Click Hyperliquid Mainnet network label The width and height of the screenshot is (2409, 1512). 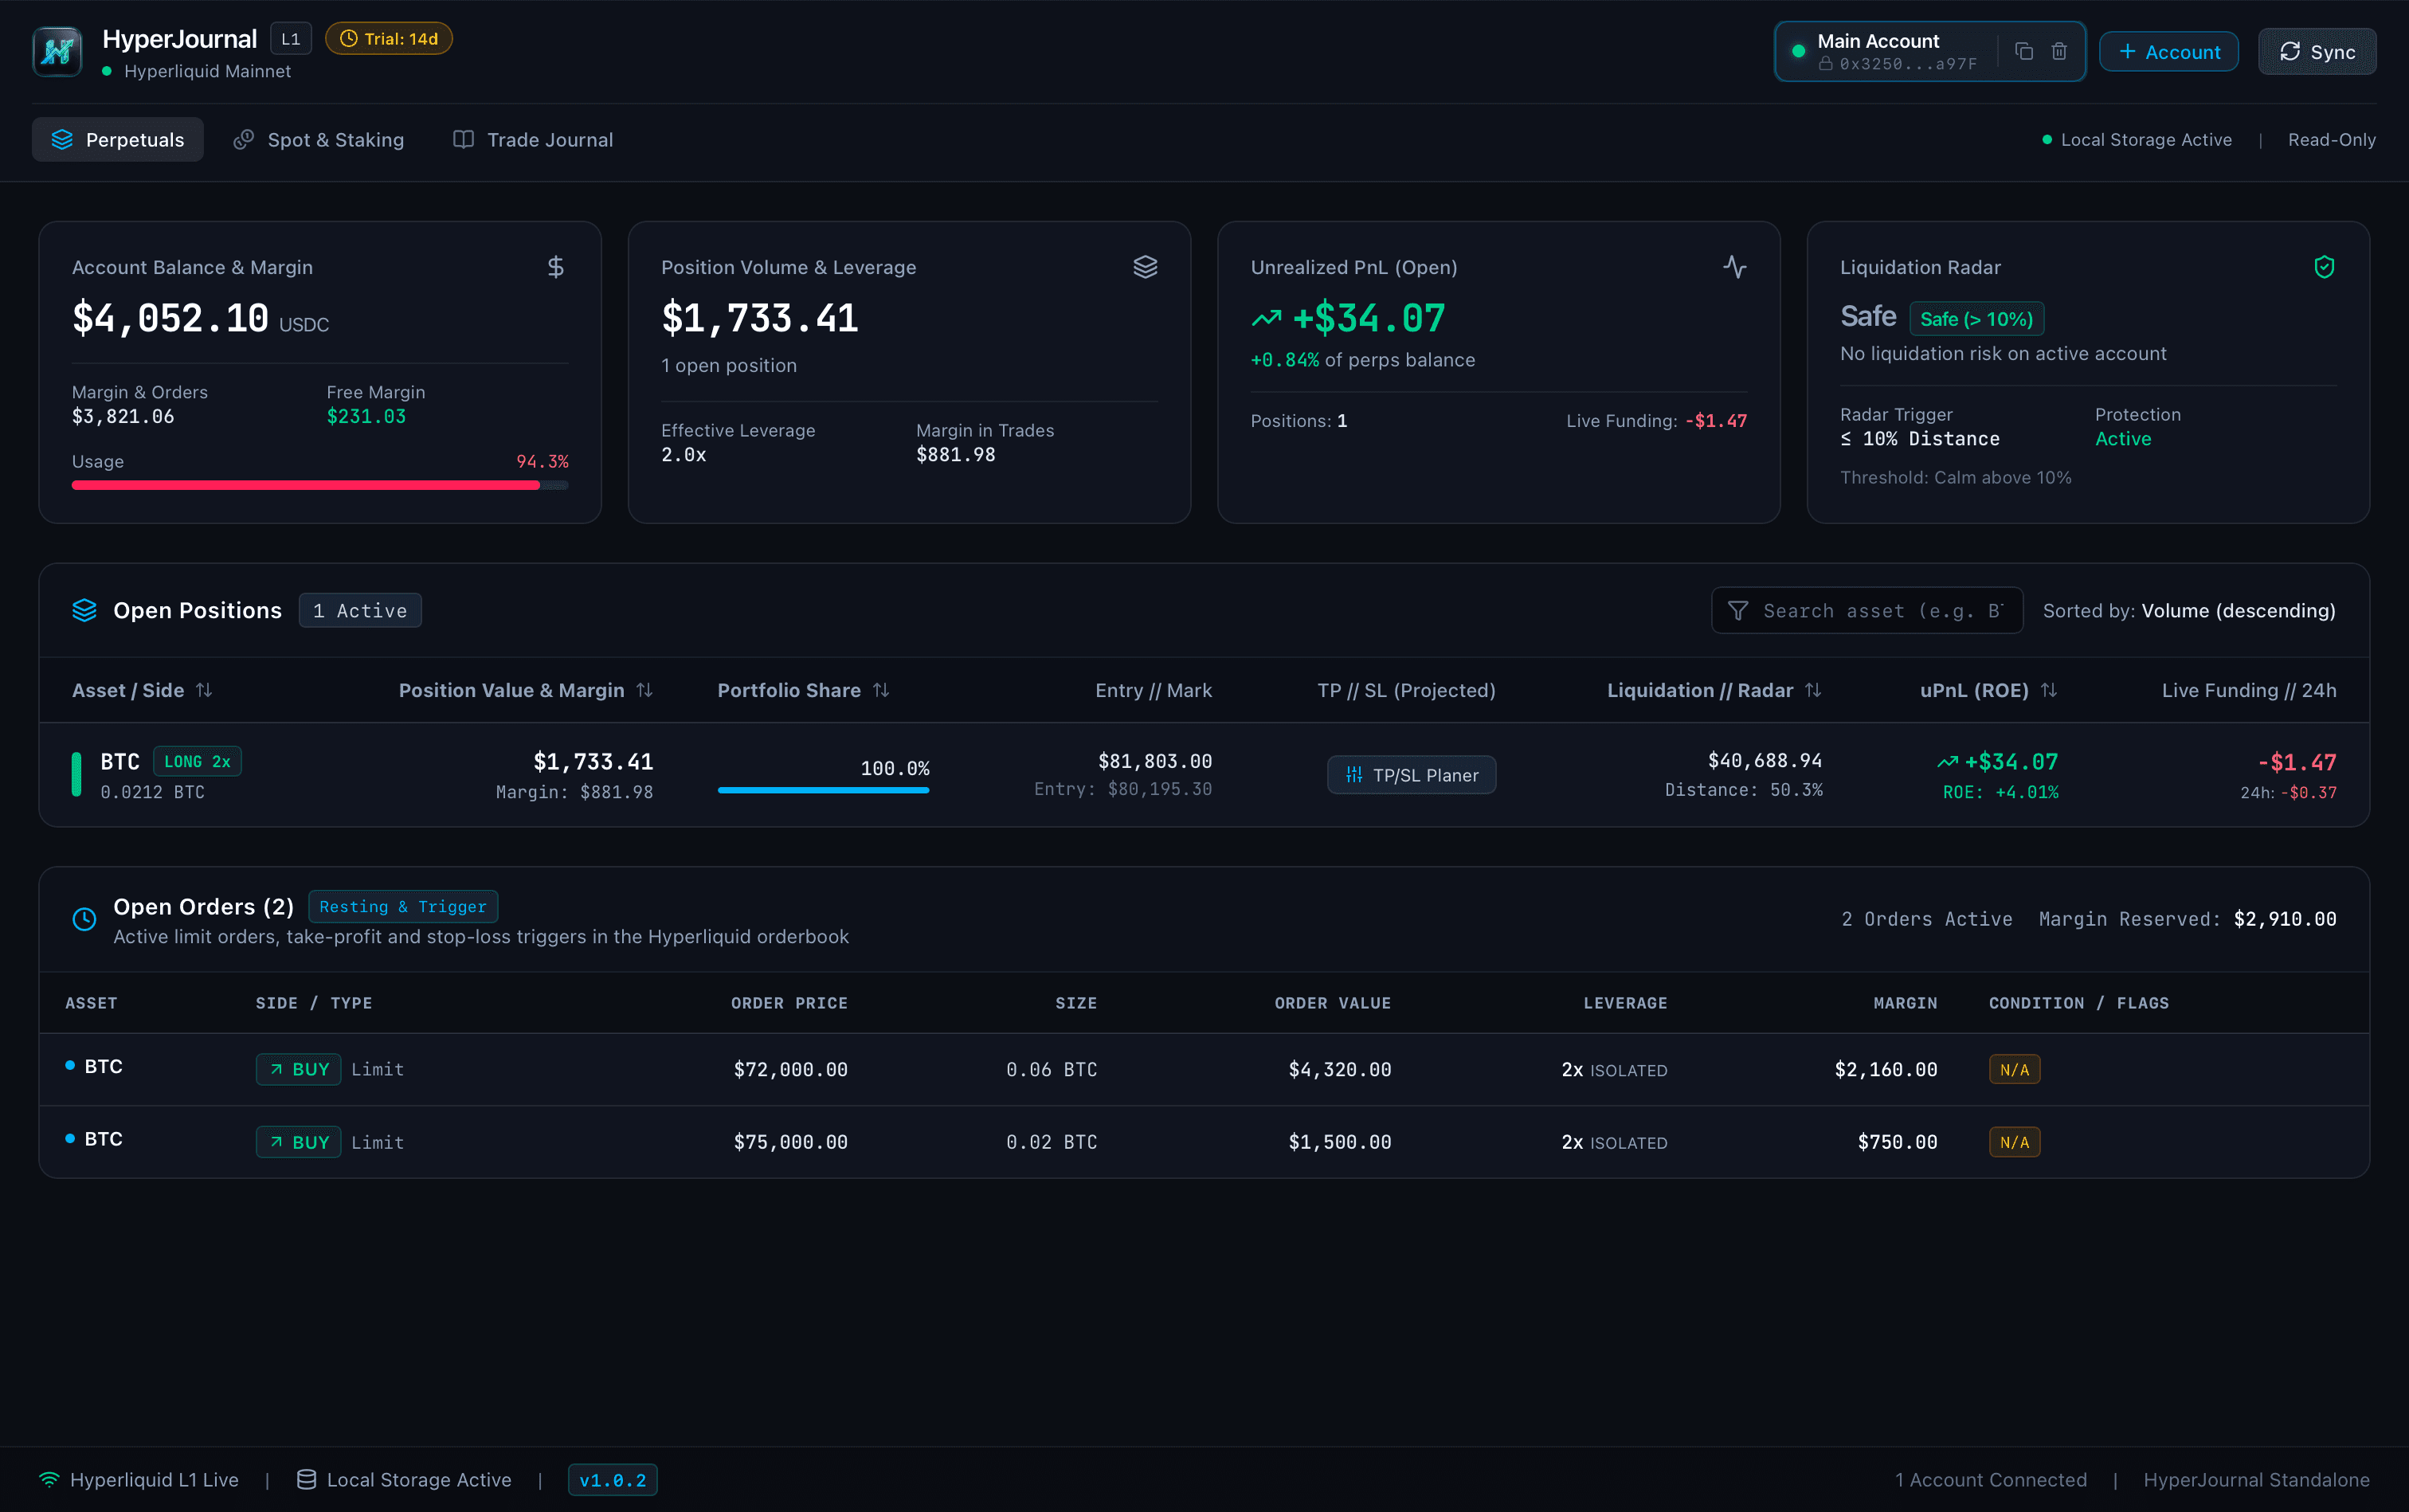click(207, 72)
